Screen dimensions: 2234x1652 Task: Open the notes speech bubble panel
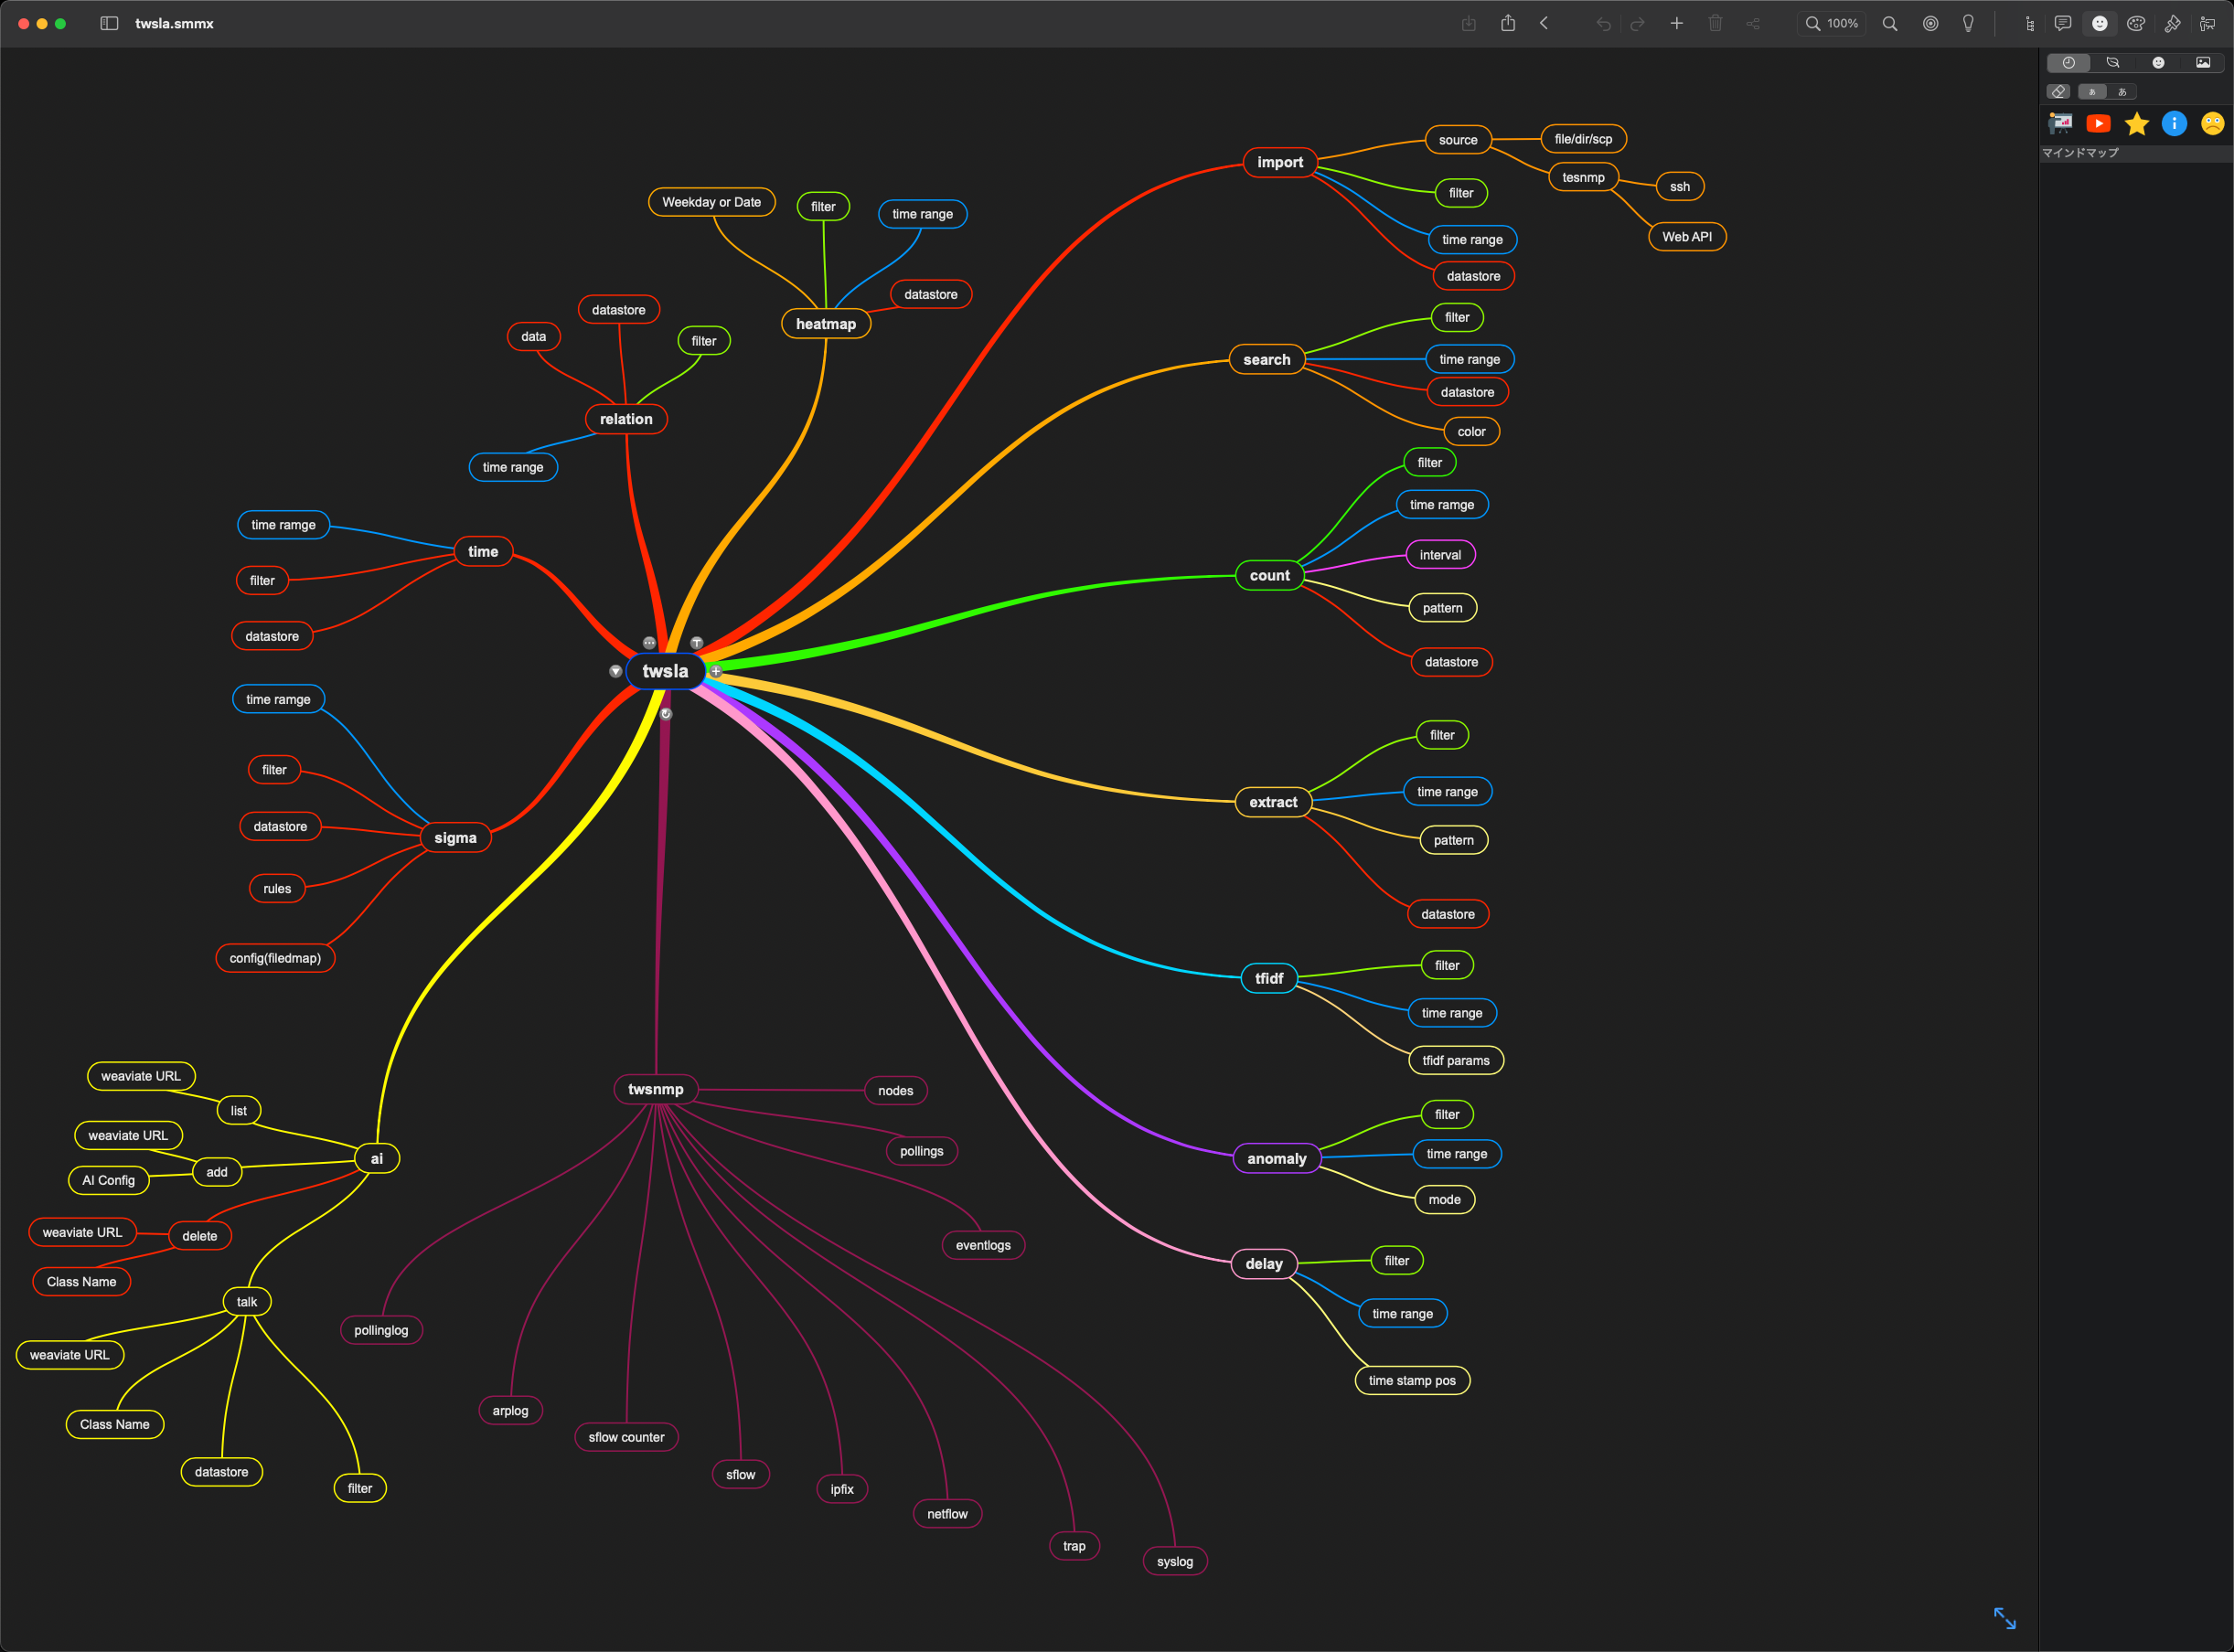click(2062, 23)
